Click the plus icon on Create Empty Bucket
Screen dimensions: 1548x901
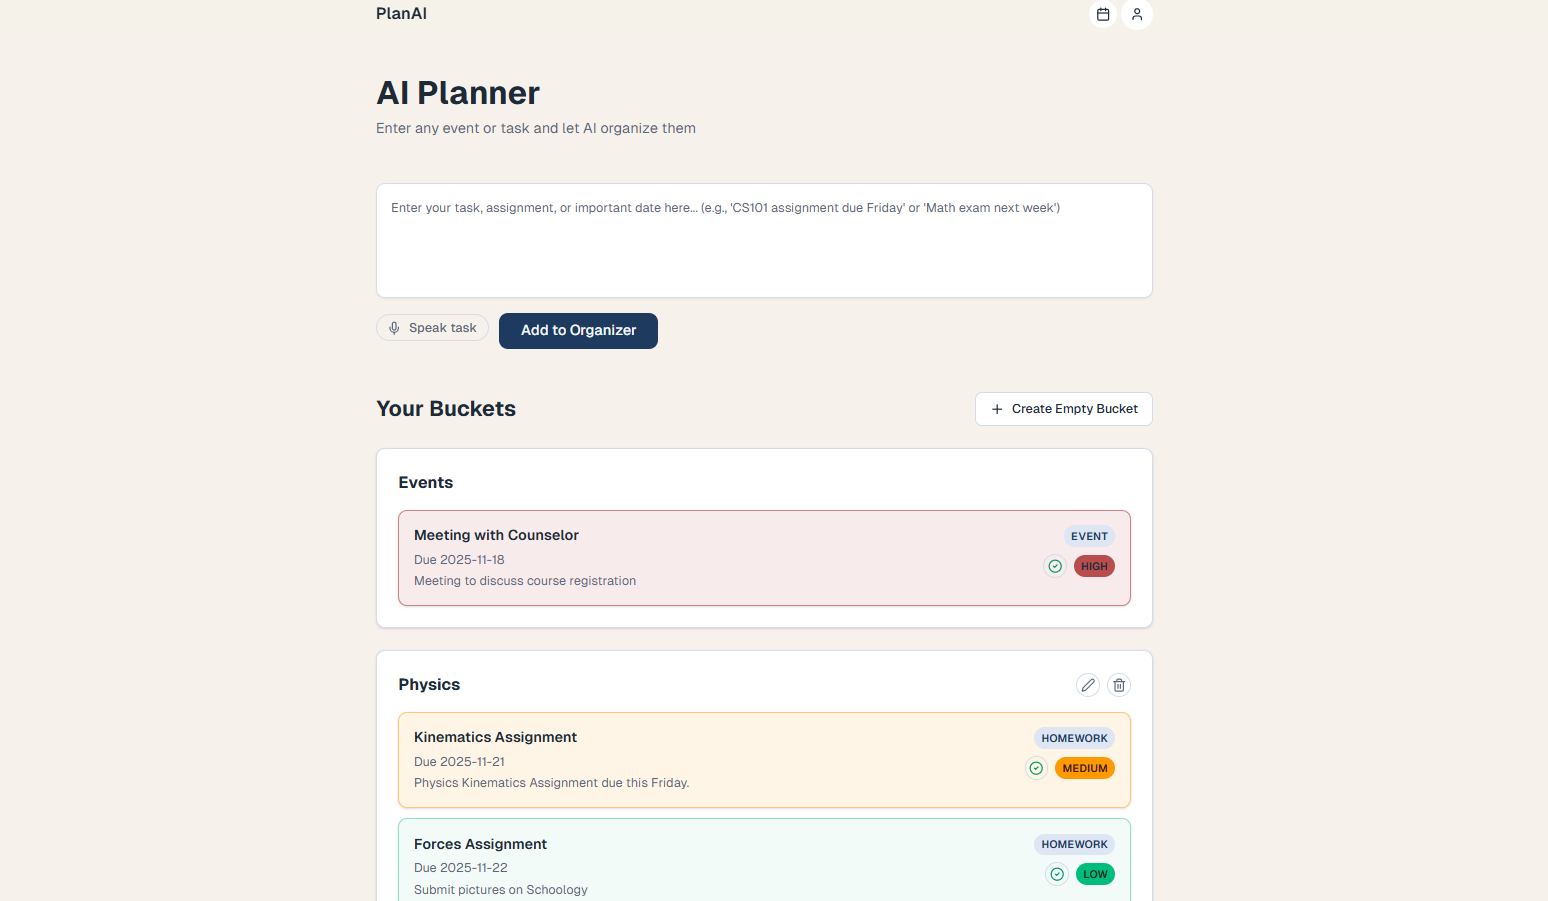click(997, 409)
